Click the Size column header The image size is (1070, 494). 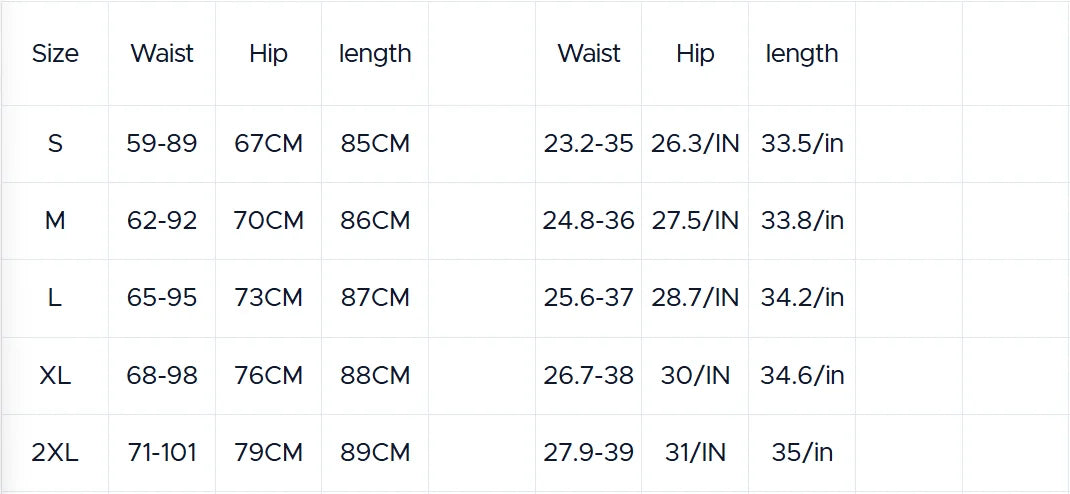click(x=55, y=54)
